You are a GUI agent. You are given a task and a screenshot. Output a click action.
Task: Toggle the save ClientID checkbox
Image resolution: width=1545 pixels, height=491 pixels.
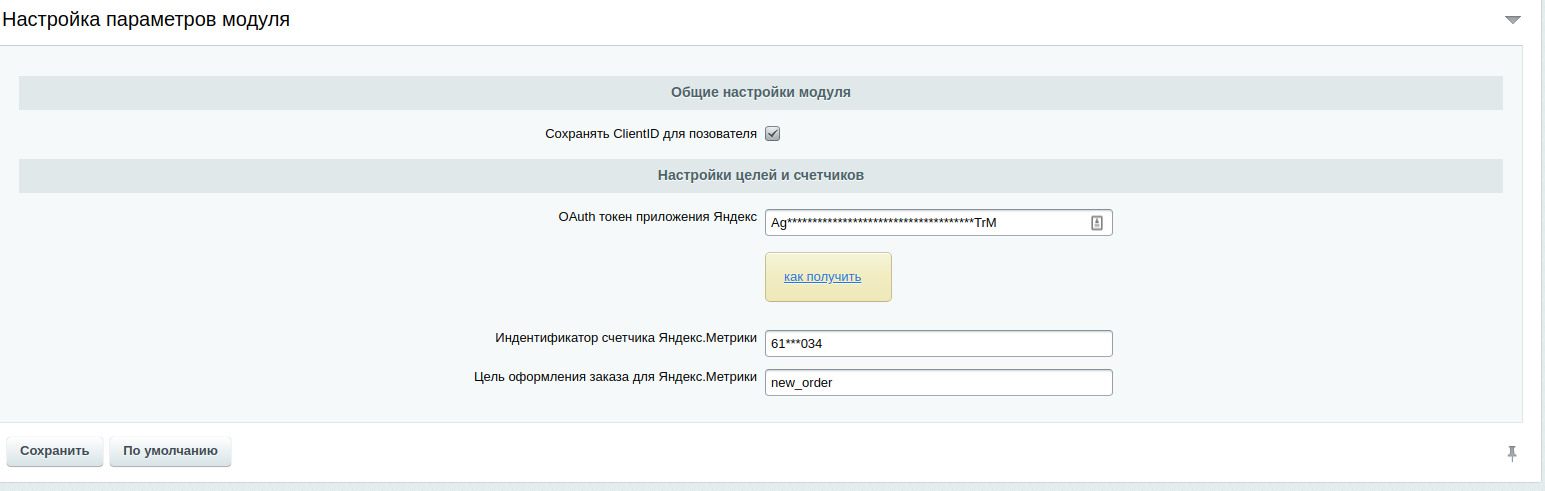[x=772, y=134]
